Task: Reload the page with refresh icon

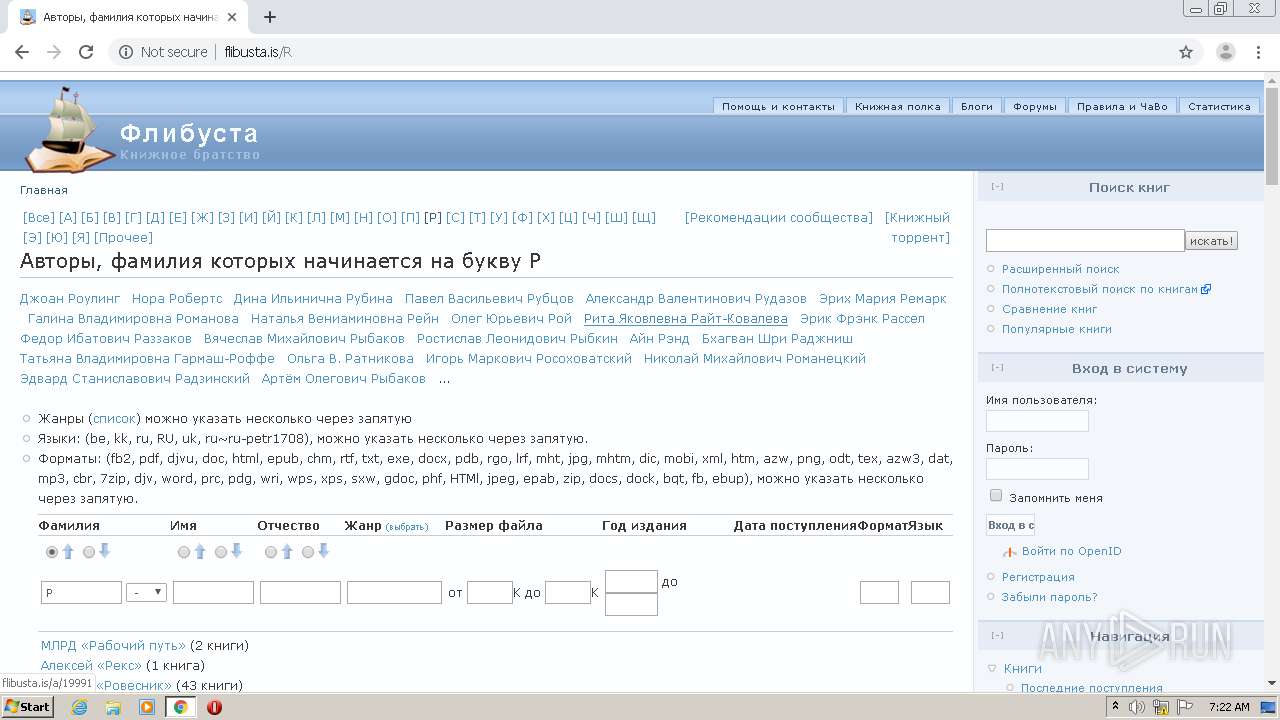Action: (x=86, y=52)
